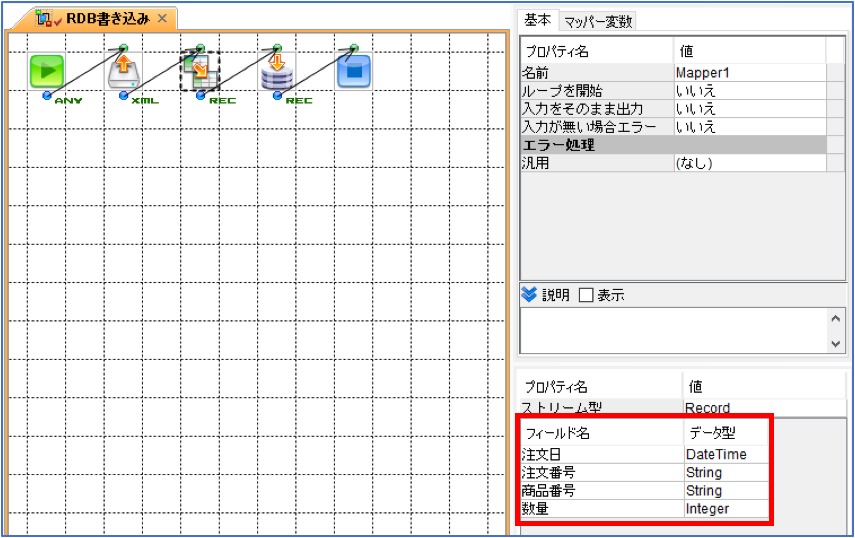Click the ANY stream label under Start component
This screenshot has height=538, width=855.
pyautogui.click(x=69, y=101)
